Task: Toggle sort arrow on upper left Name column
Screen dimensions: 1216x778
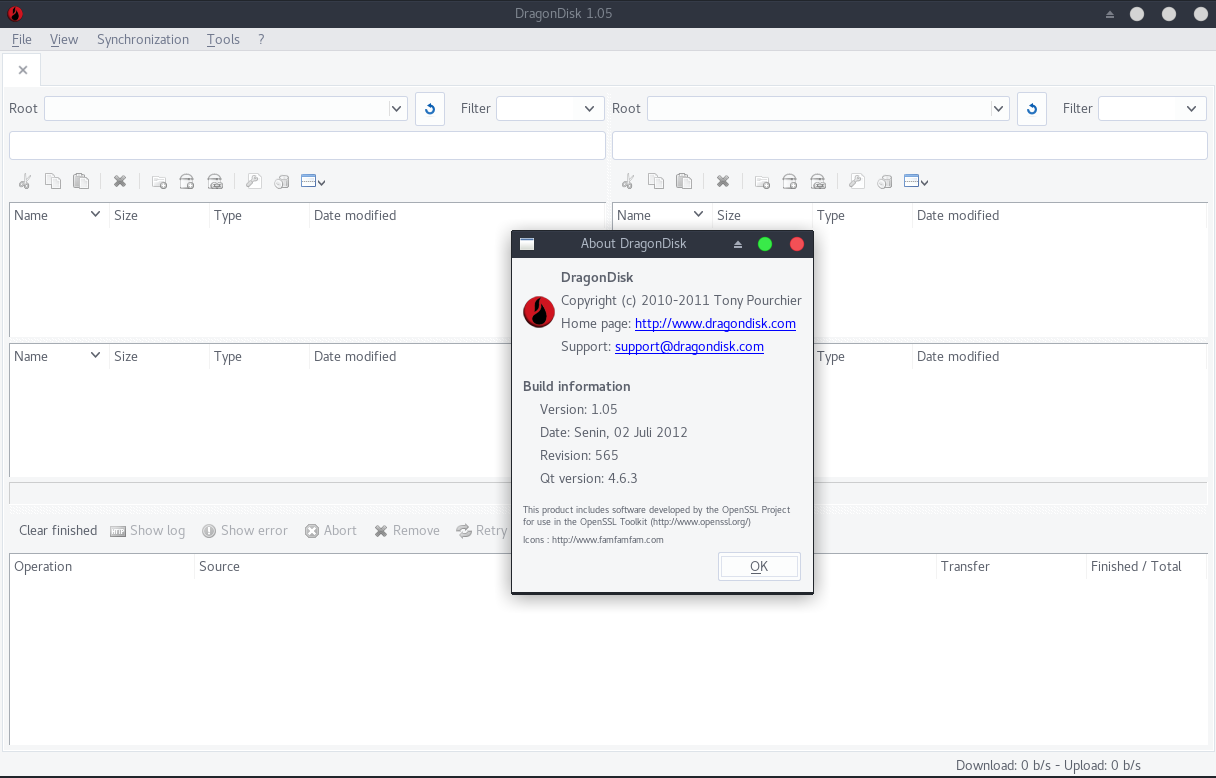Action: (x=96, y=214)
